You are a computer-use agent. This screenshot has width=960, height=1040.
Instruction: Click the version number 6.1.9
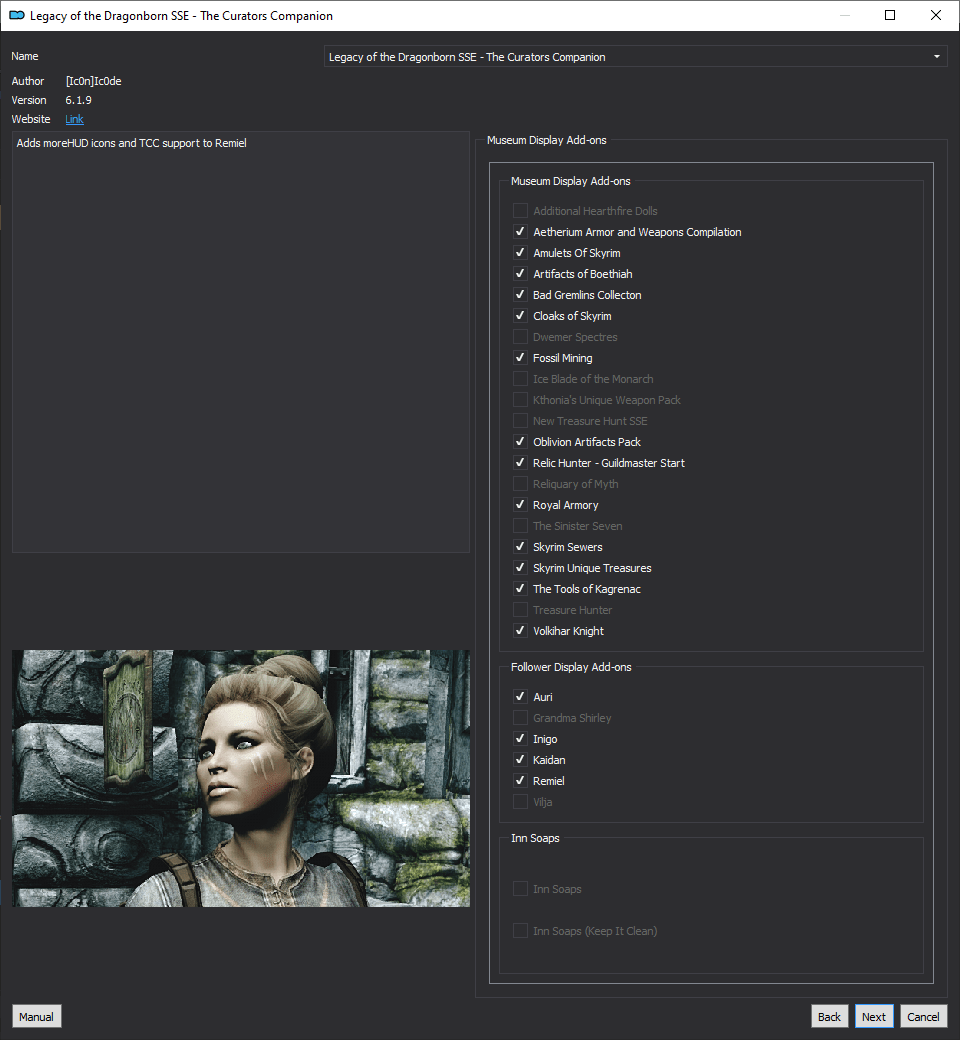coord(78,100)
